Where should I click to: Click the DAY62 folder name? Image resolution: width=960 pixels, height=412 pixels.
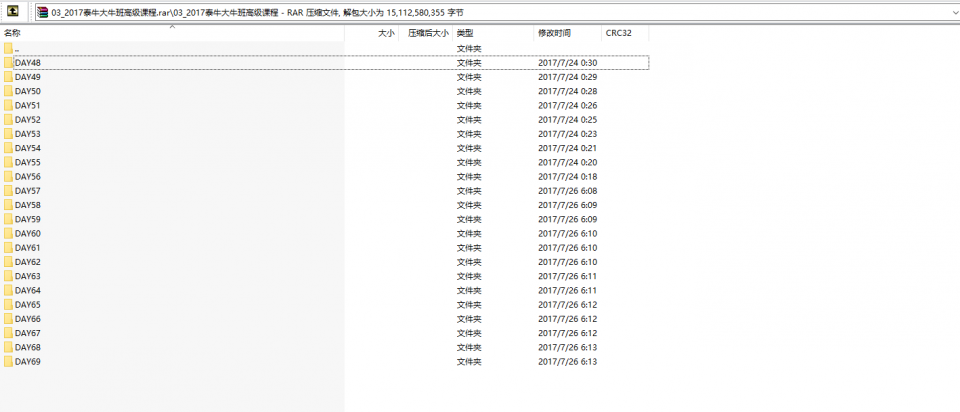tap(28, 262)
